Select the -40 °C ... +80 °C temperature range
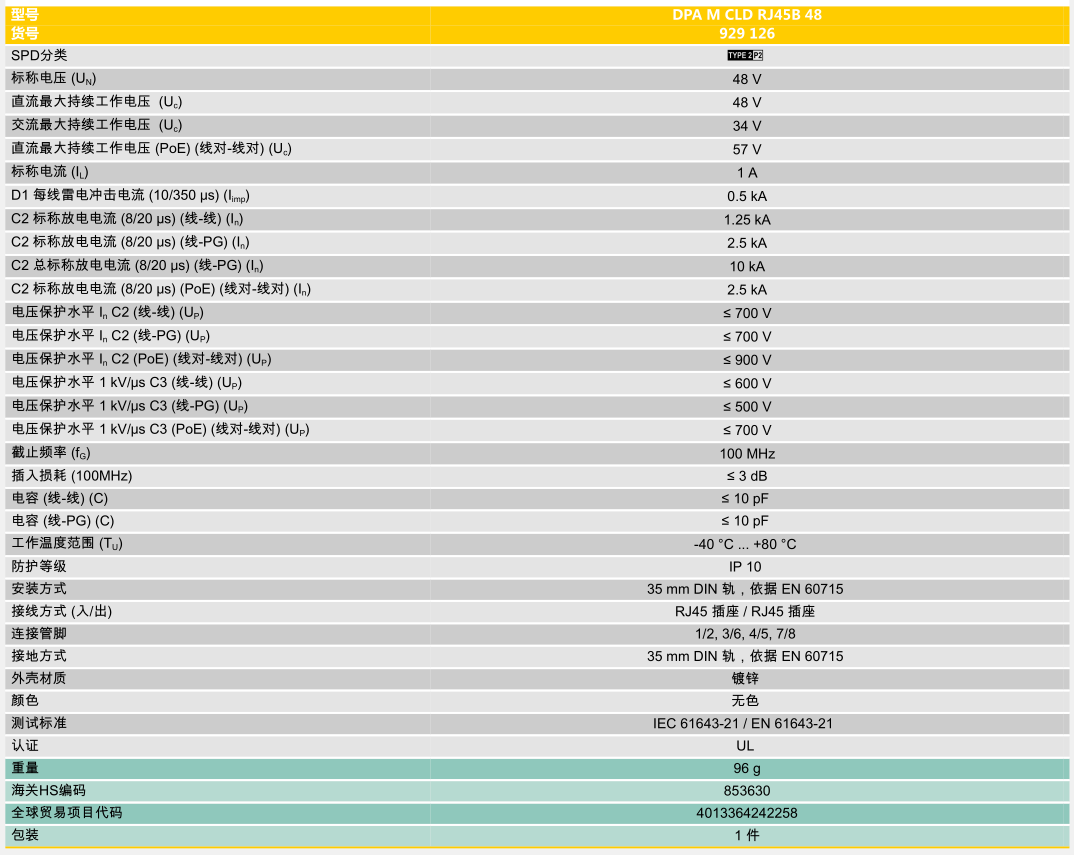1074x855 pixels. [746, 544]
